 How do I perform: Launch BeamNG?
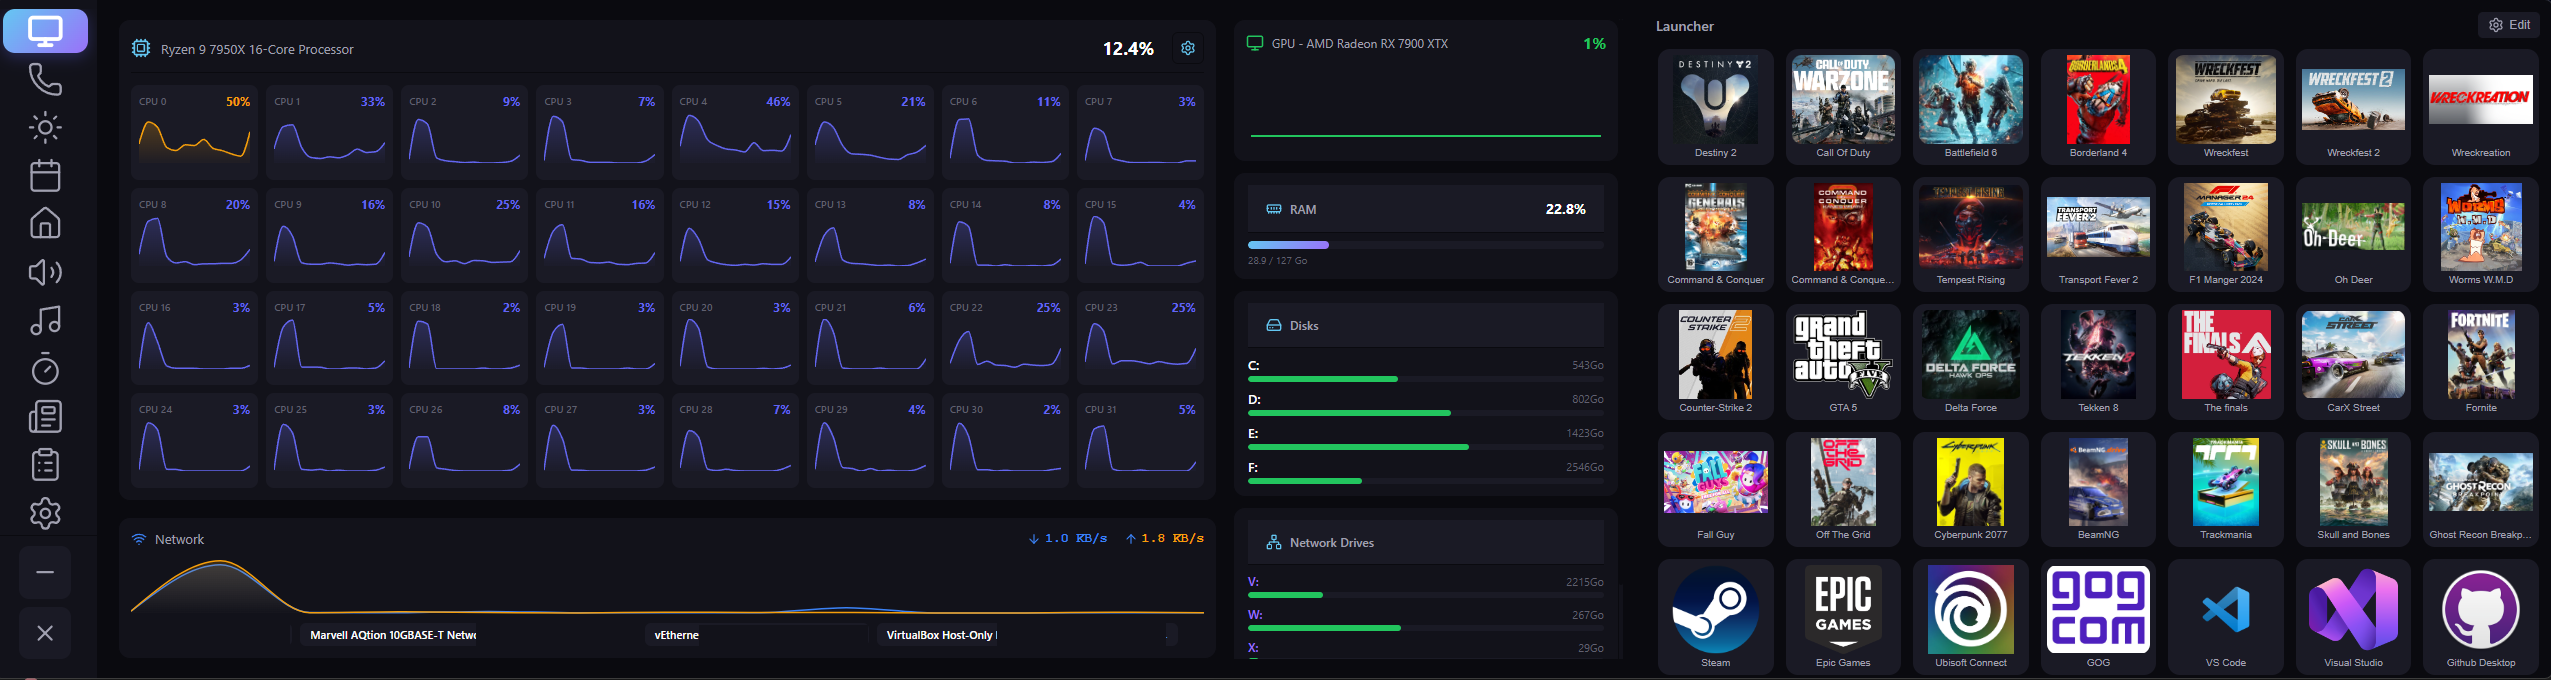click(2098, 489)
